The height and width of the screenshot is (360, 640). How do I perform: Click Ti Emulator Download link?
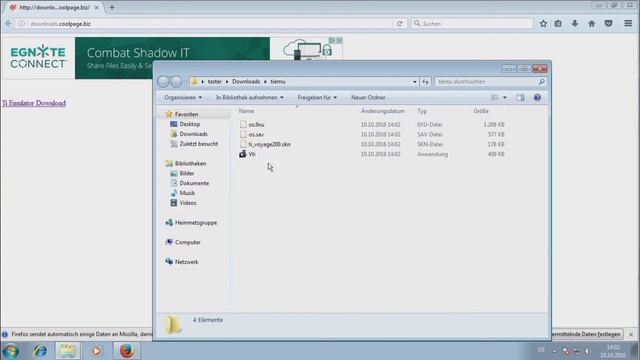34,103
